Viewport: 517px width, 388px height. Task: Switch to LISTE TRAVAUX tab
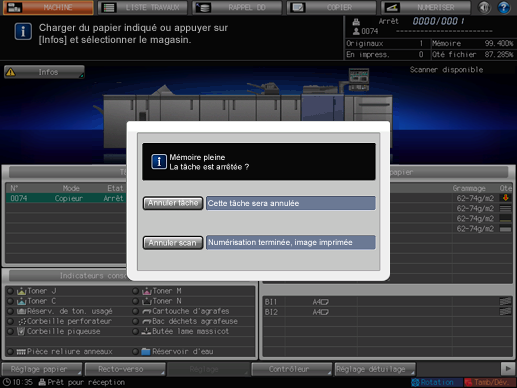[143, 7]
